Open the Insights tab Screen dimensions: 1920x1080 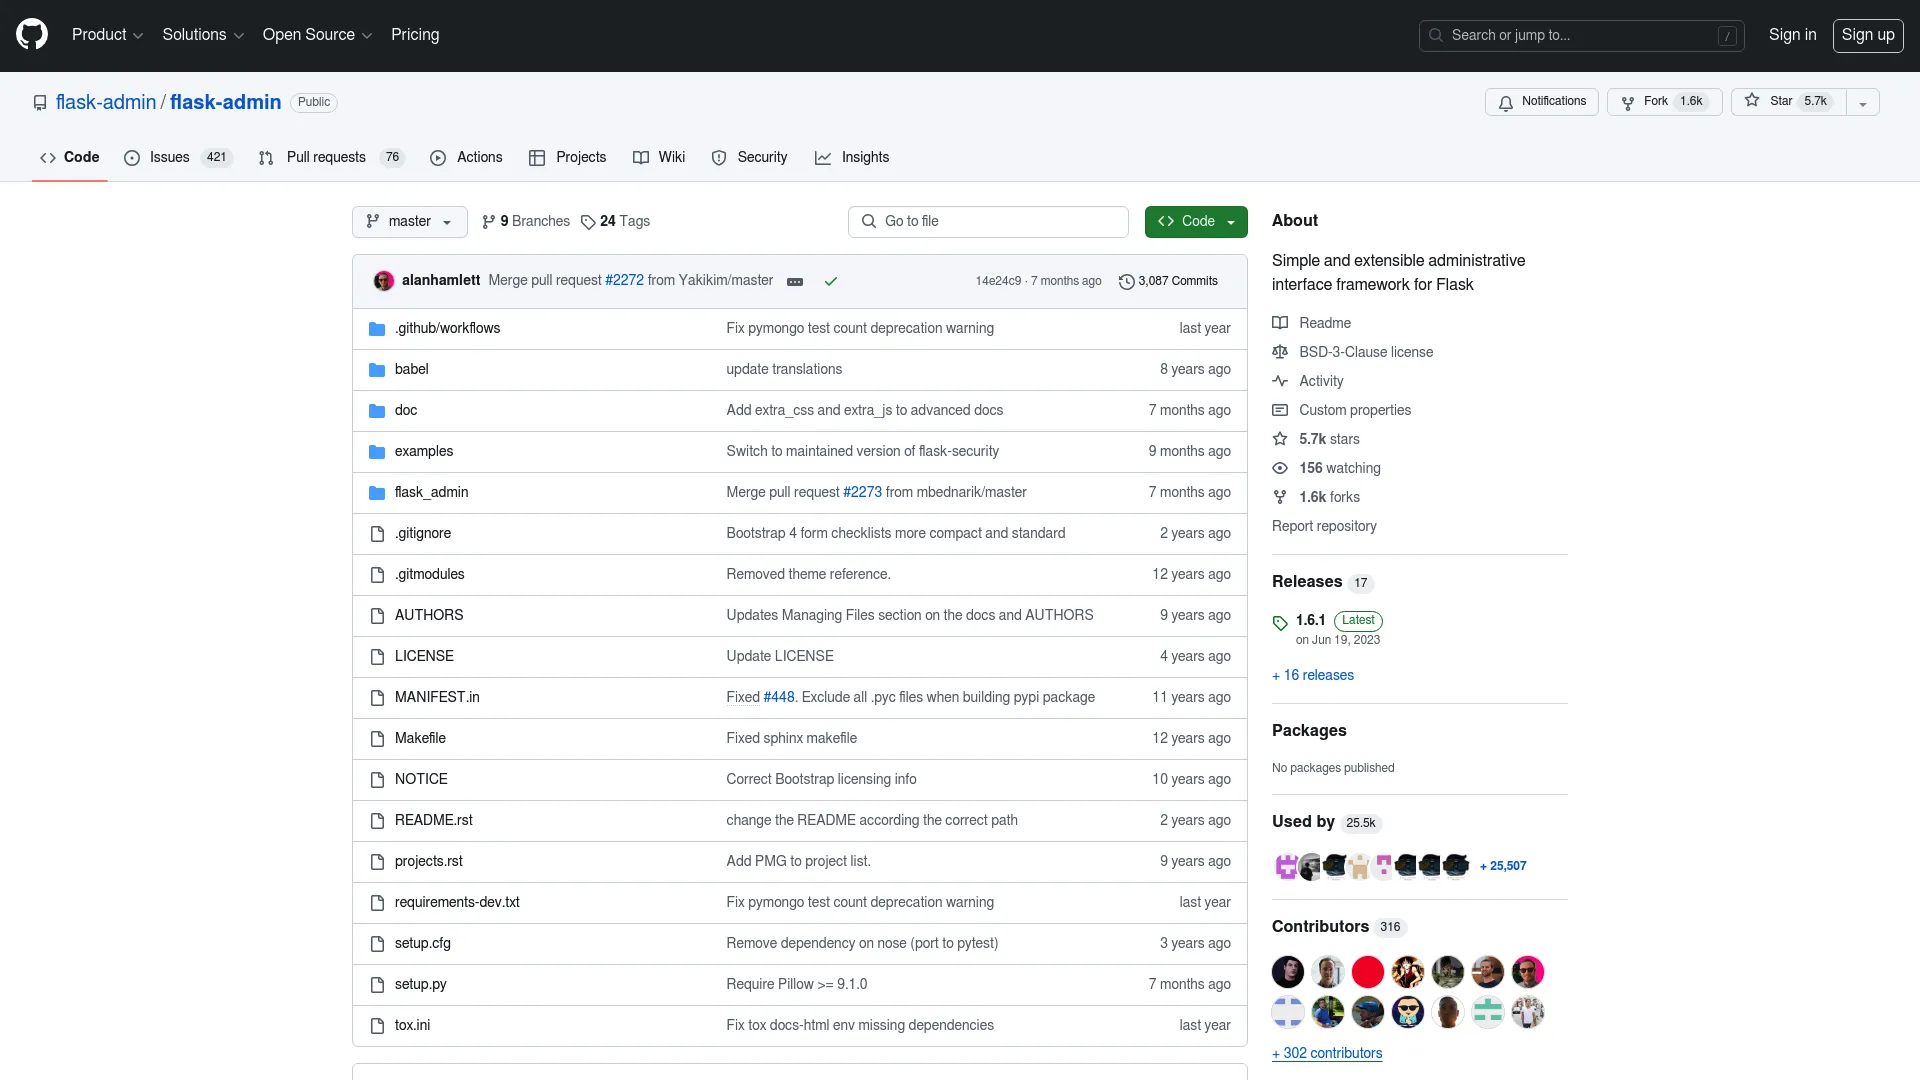[x=865, y=157]
